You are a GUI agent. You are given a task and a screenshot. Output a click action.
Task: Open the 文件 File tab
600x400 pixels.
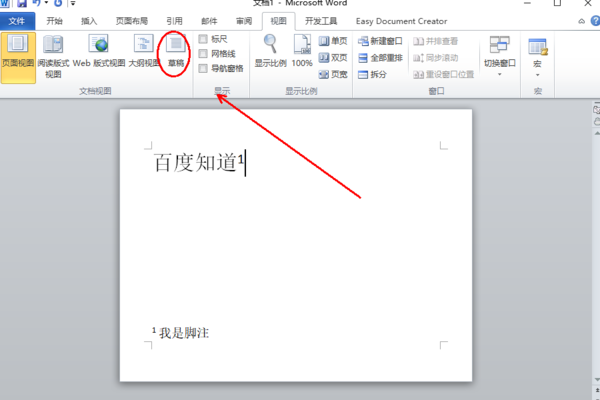17,21
